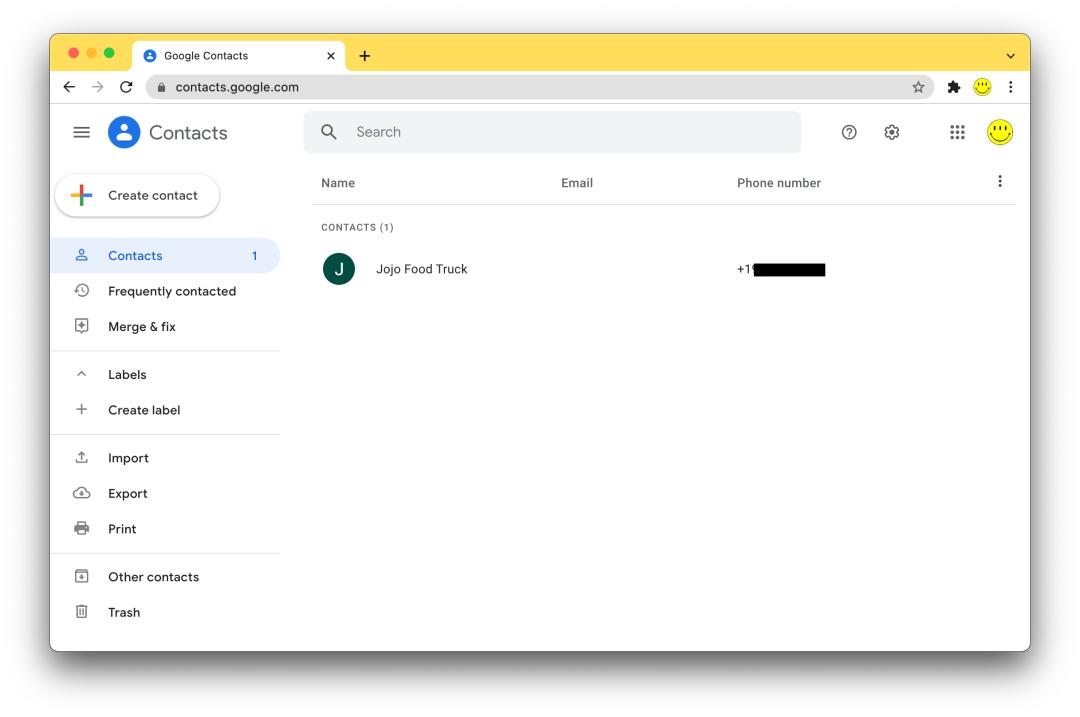Click the Trash bin icon
1080x717 pixels.
(x=81, y=612)
